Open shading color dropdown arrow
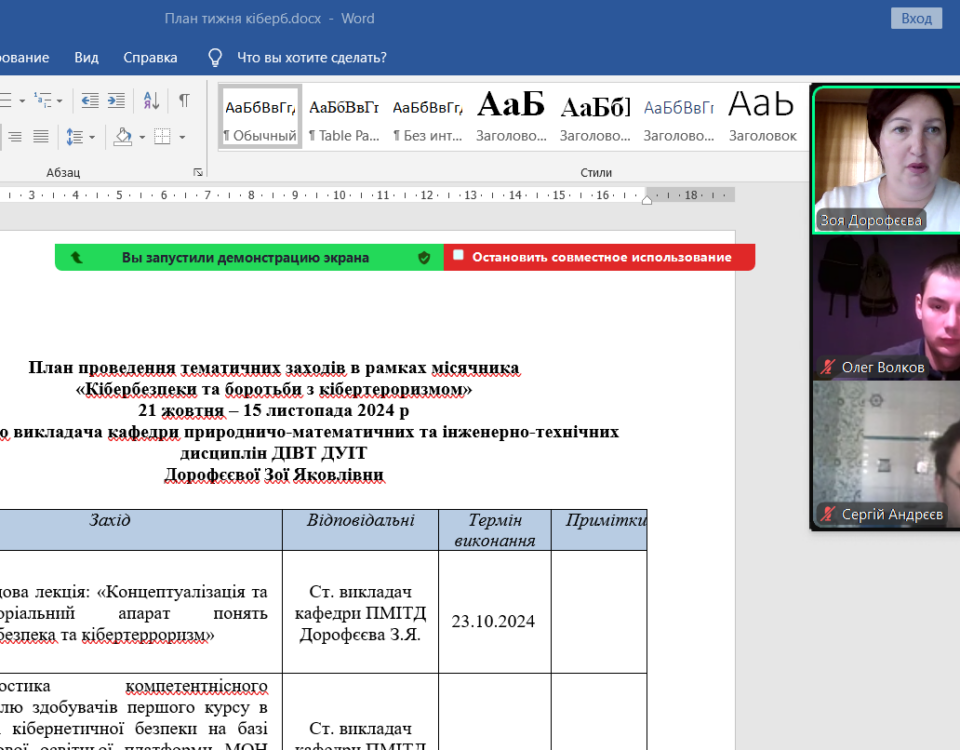Viewport: 960px width, 750px height. tap(142, 137)
